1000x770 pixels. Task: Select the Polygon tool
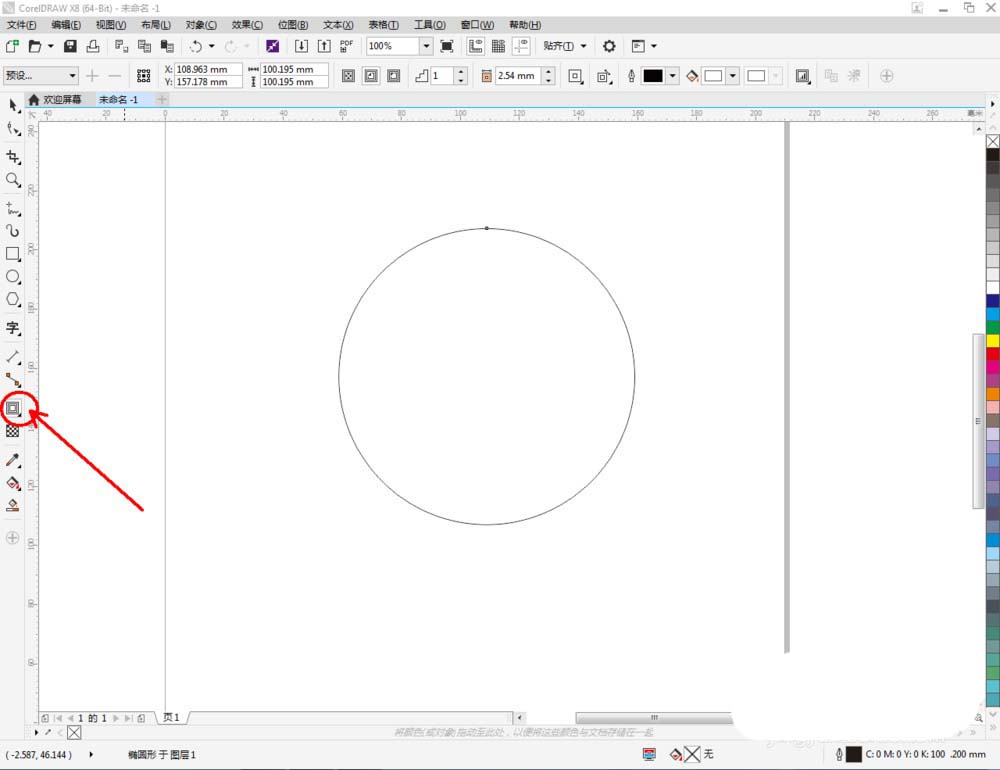(x=13, y=299)
